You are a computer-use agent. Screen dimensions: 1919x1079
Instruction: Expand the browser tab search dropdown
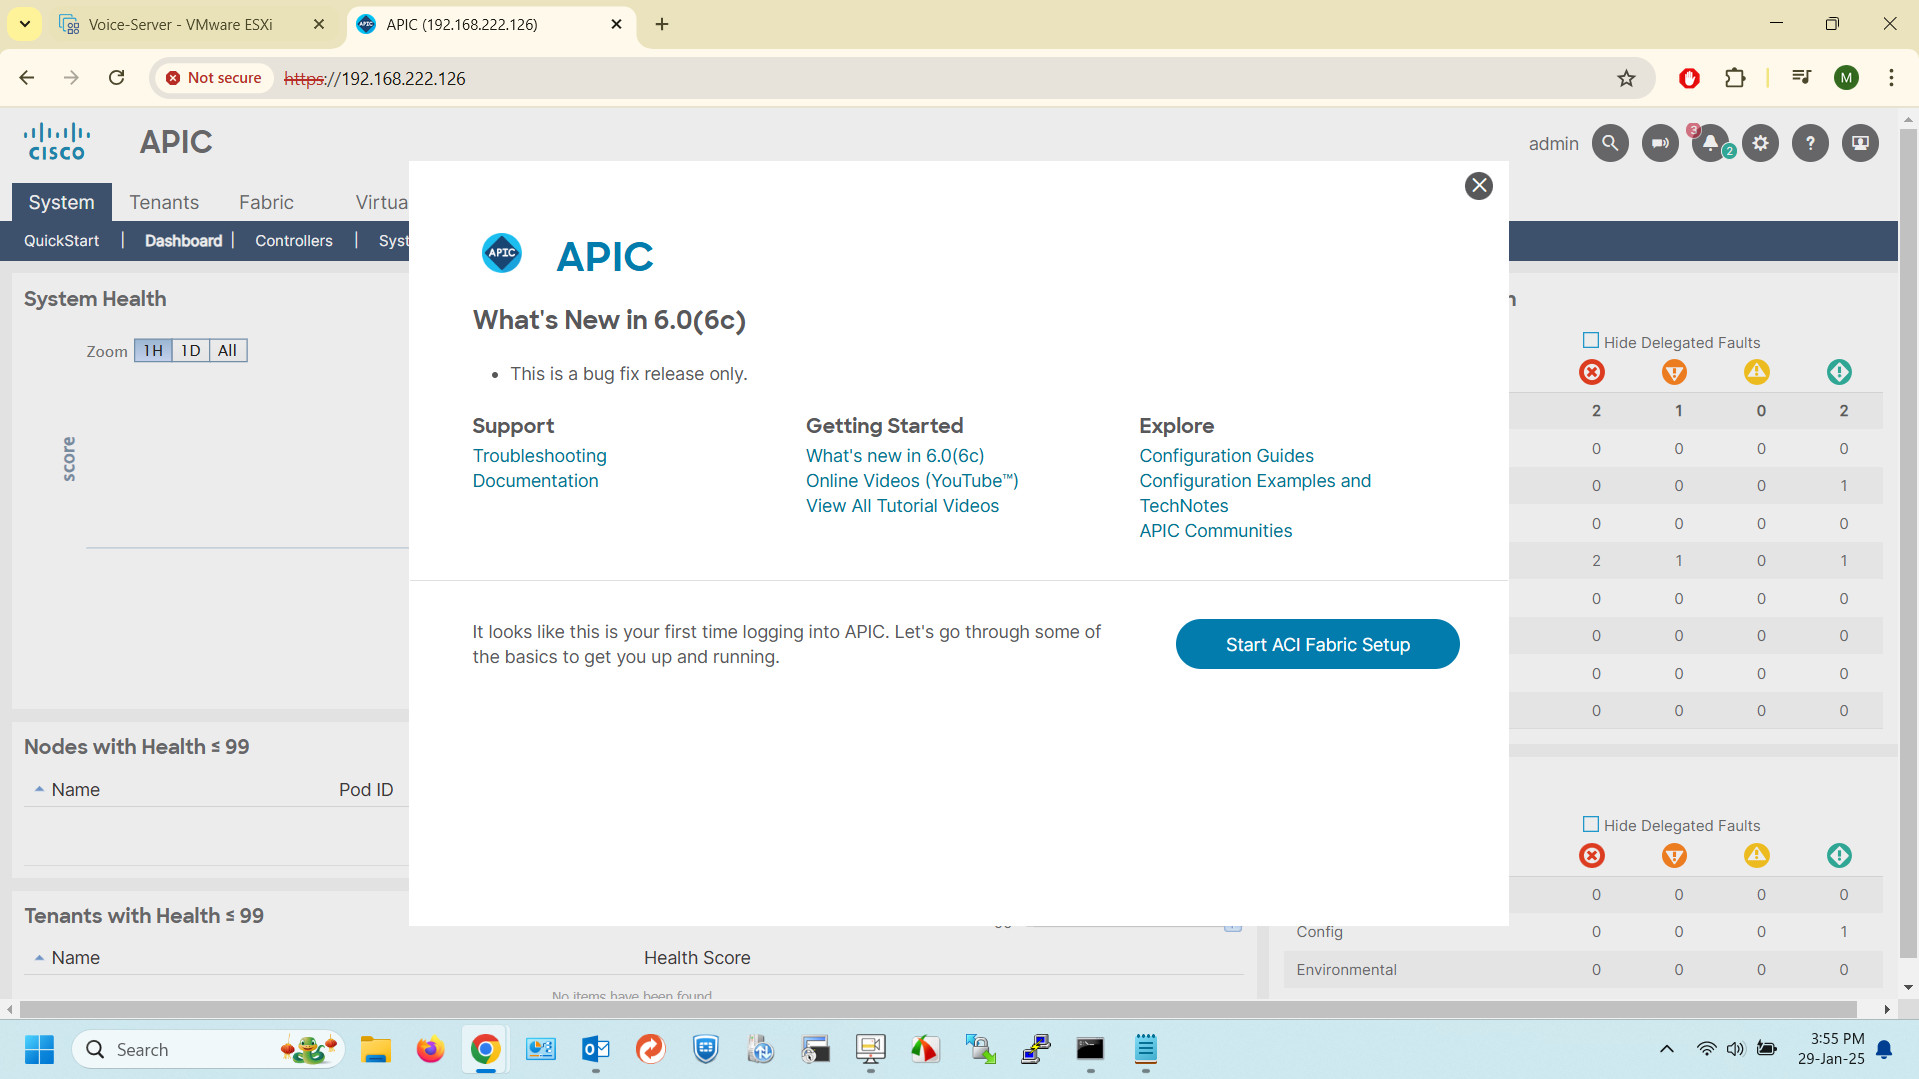click(x=24, y=24)
